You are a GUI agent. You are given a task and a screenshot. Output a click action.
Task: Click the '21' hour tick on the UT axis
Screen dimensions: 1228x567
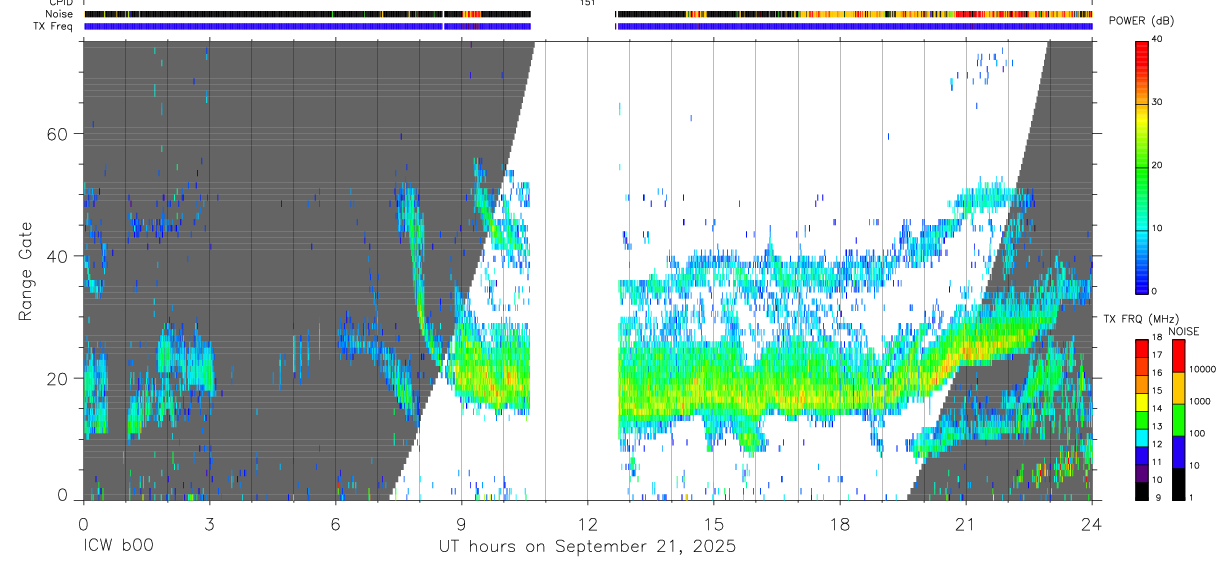(x=965, y=523)
